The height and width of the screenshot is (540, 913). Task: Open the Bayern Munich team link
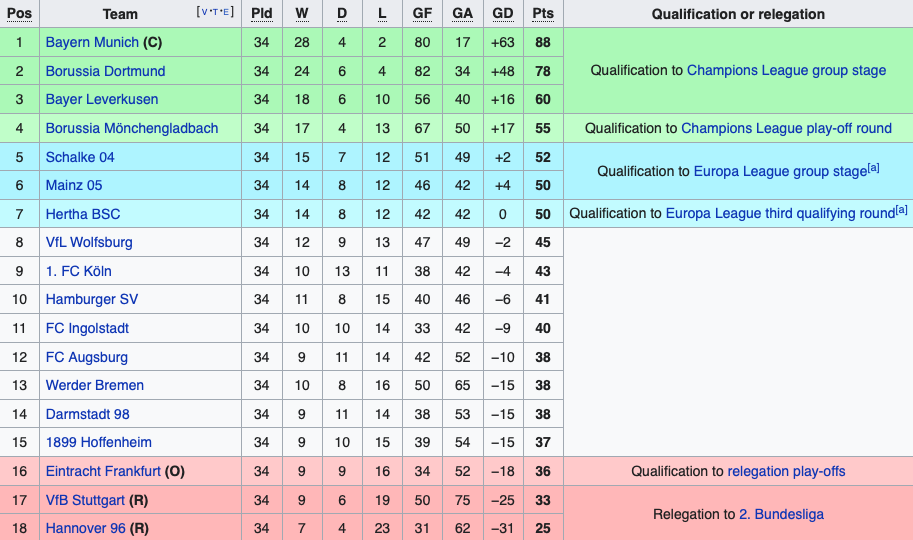92,42
